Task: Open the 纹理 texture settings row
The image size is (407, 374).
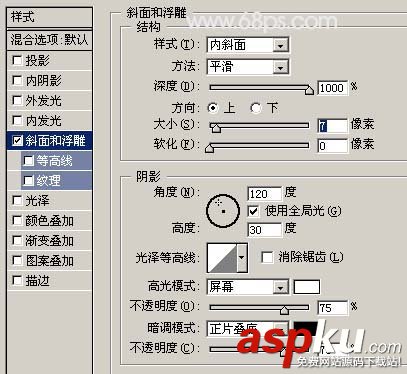Action: tap(56, 181)
